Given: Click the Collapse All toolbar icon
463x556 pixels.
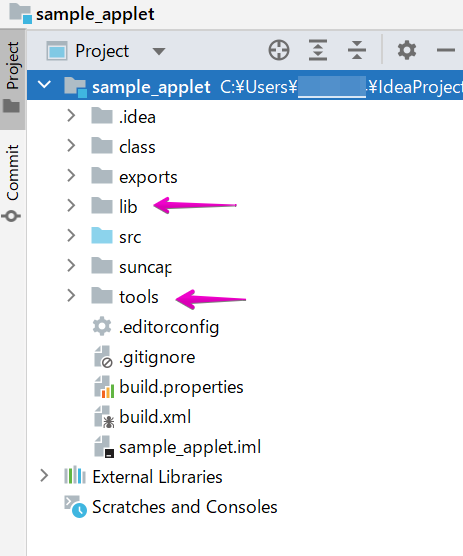Looking at the screenshot, I should coord(357,50).
